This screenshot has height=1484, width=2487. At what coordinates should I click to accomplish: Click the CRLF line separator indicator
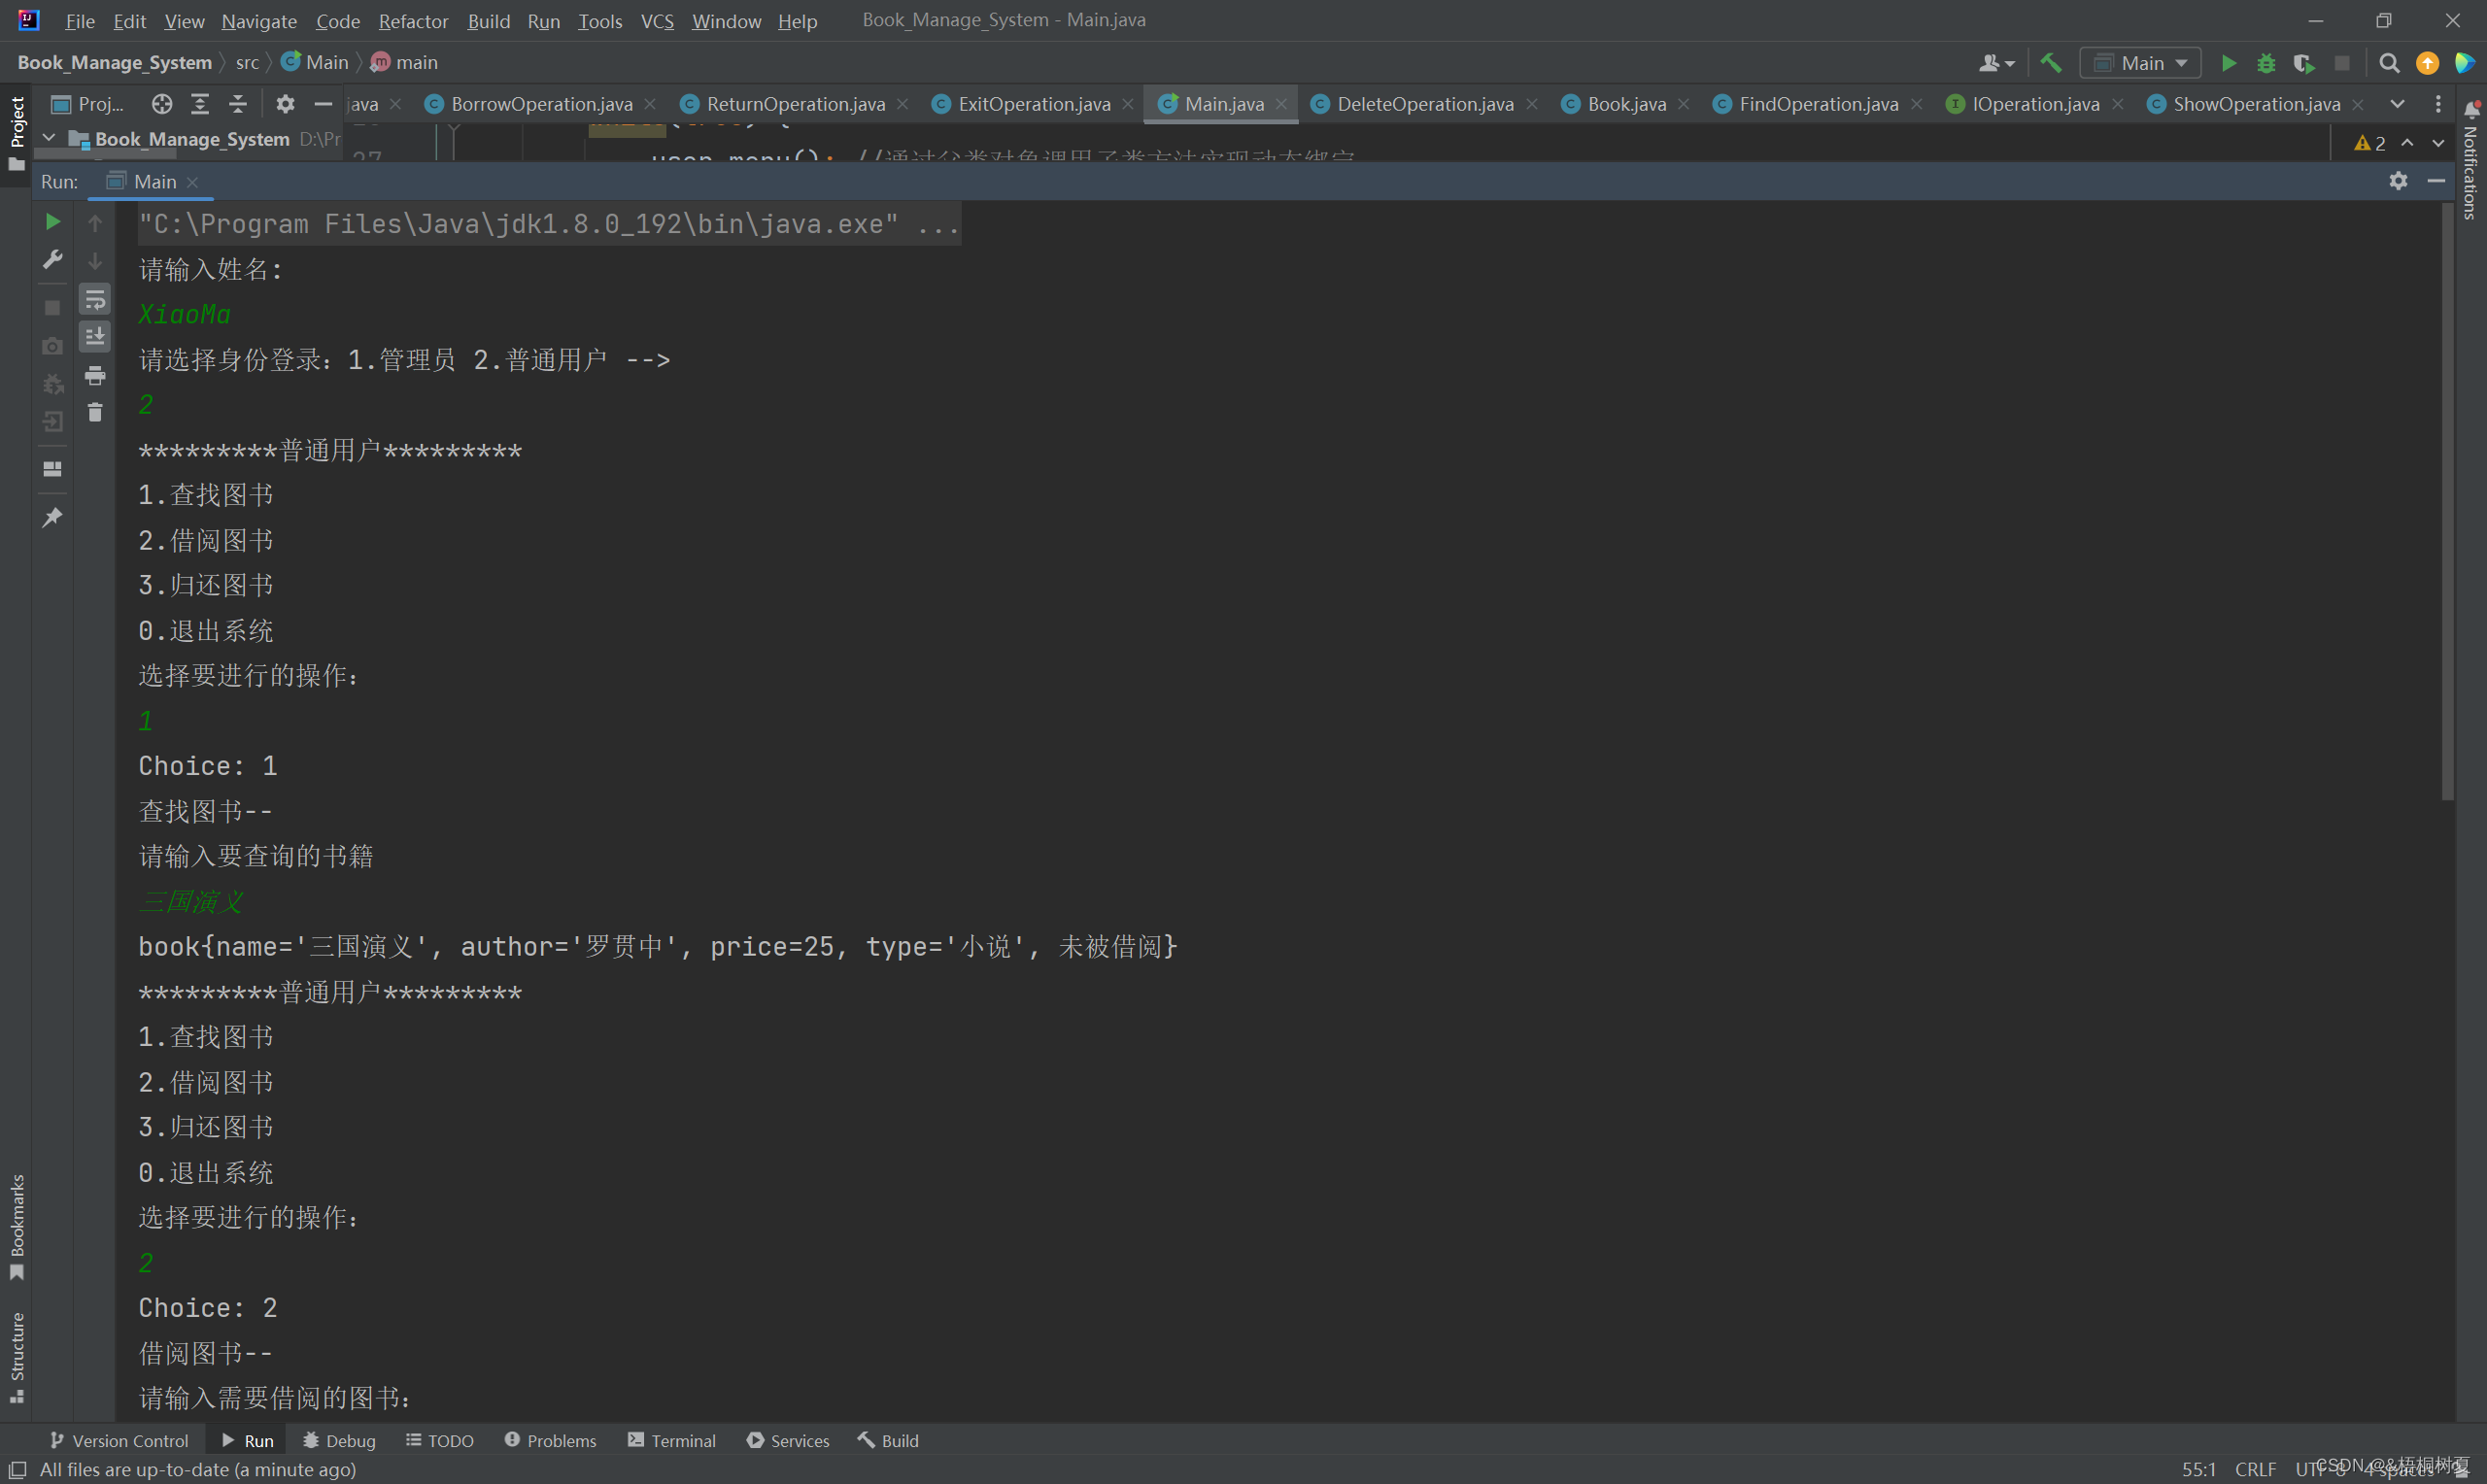[2255, 1468]
